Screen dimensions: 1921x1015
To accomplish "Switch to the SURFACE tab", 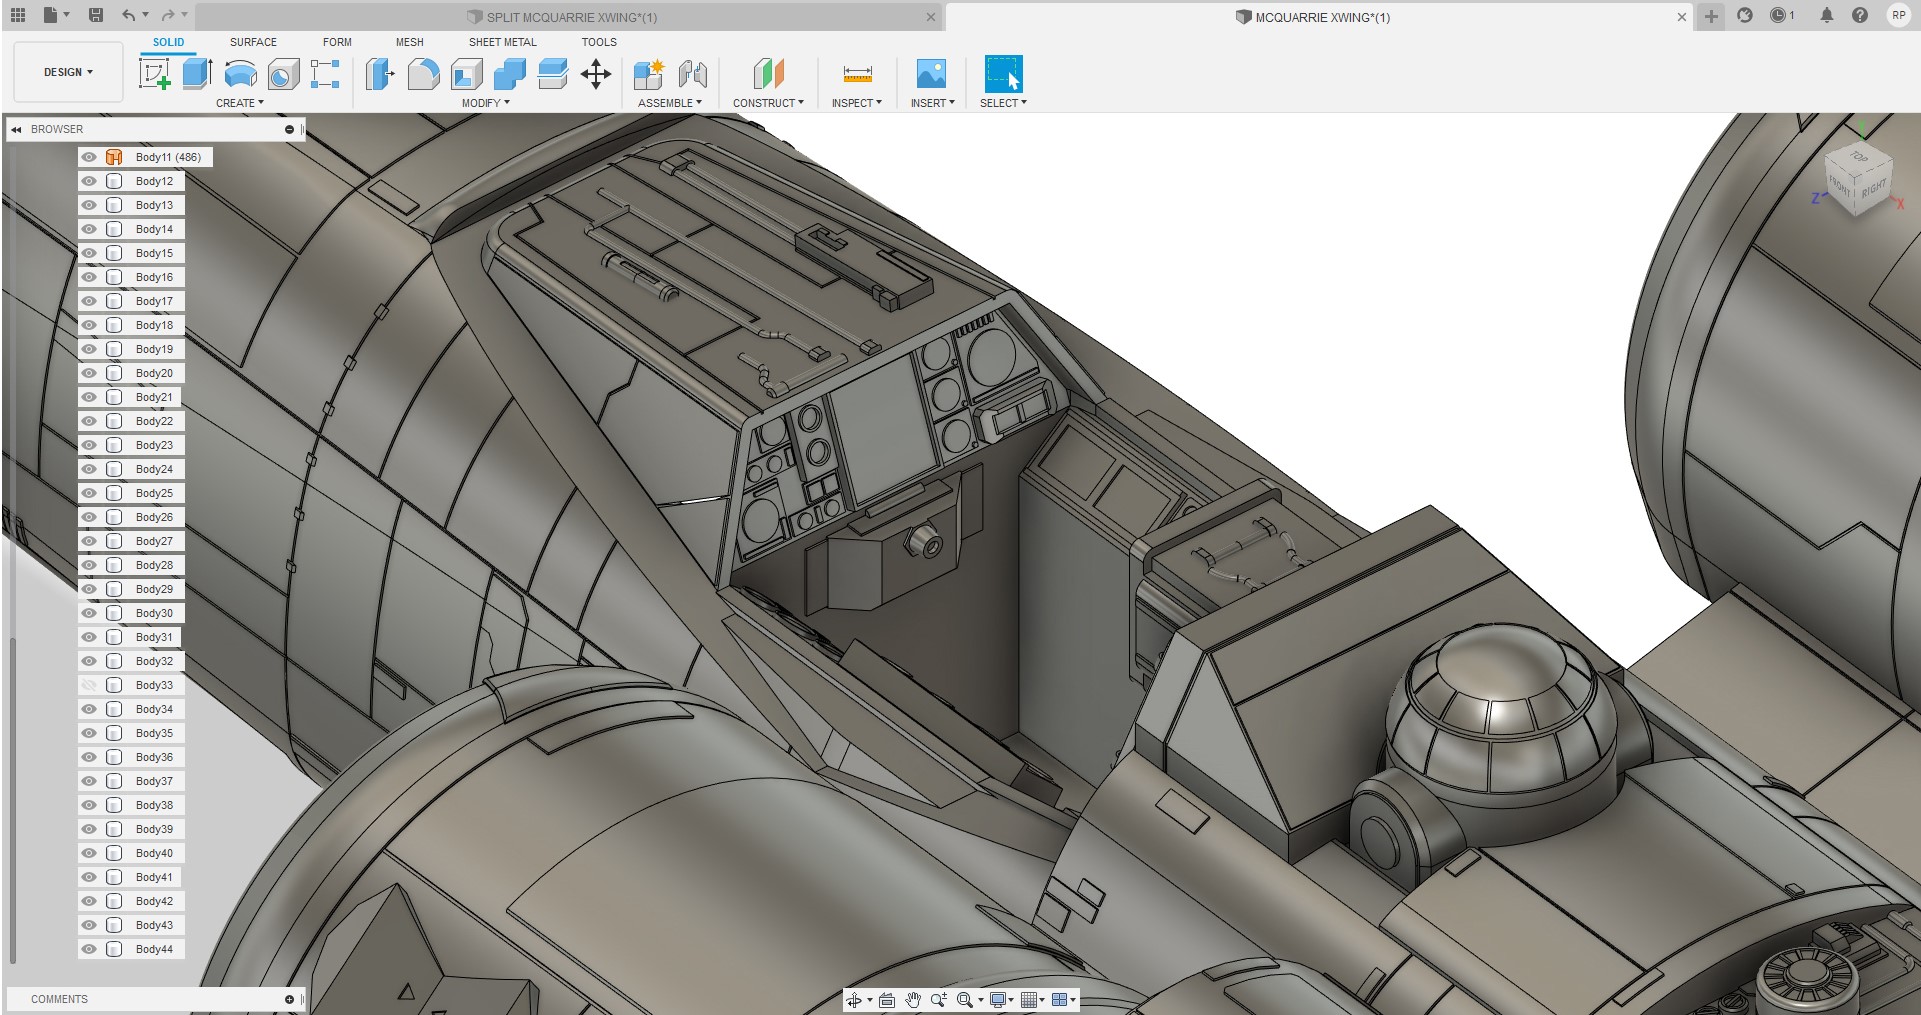I will click(x=253, y=42).
